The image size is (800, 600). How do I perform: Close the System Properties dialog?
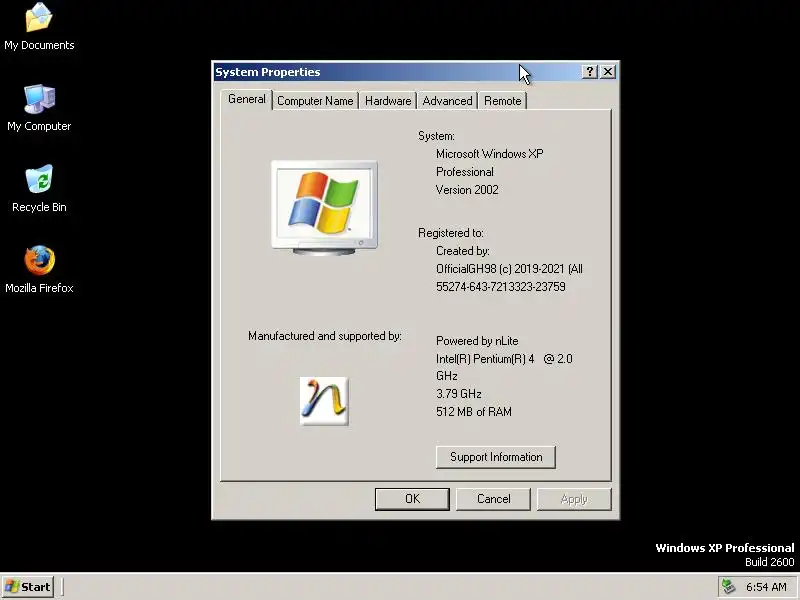point(608,72)
